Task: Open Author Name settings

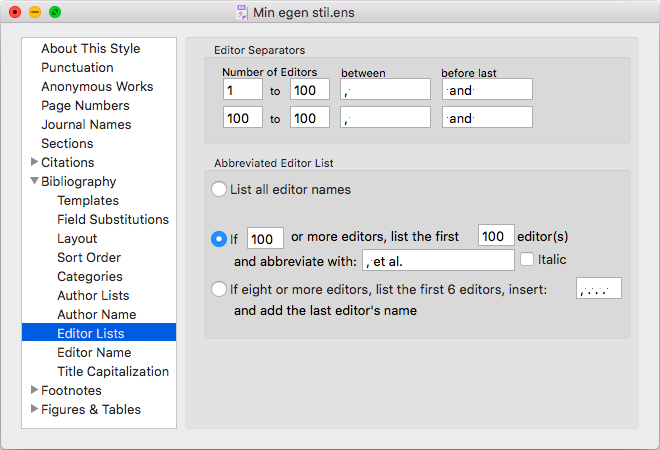Action: tap(96, 314)
